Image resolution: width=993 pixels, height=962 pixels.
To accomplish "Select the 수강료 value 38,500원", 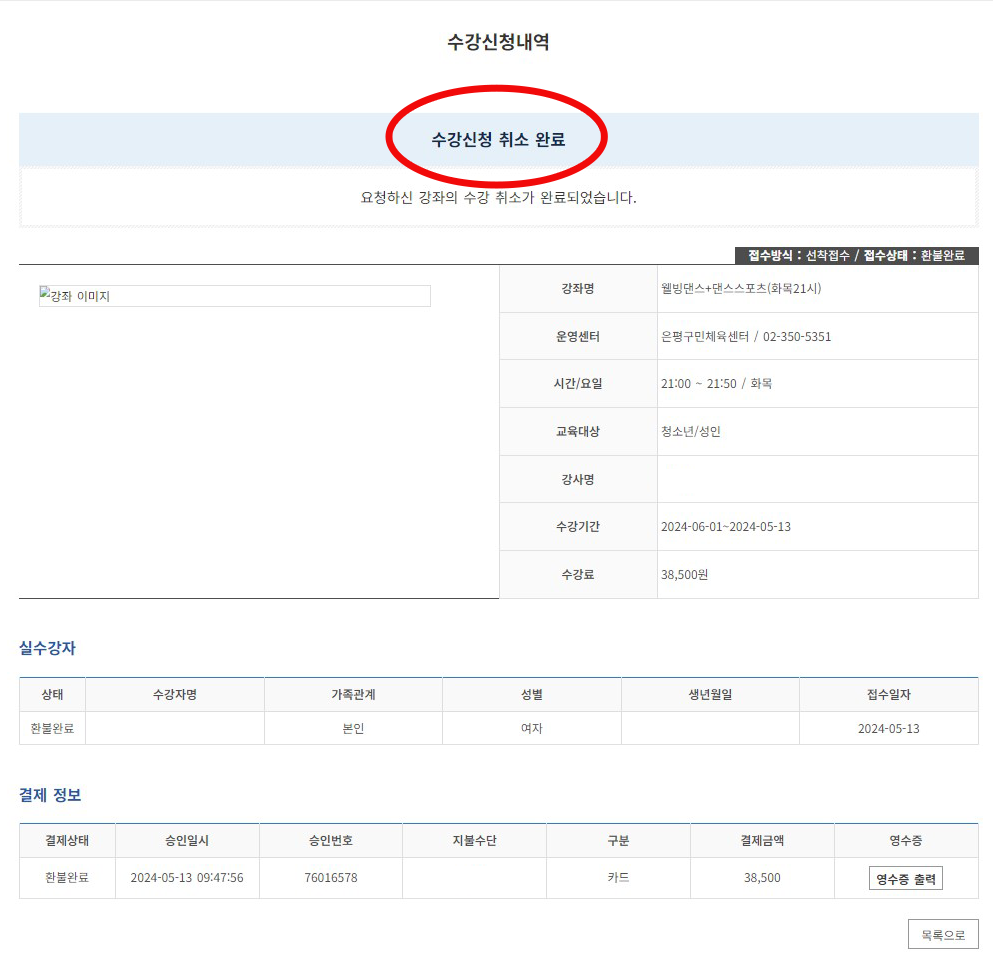I will click(686, 574).
